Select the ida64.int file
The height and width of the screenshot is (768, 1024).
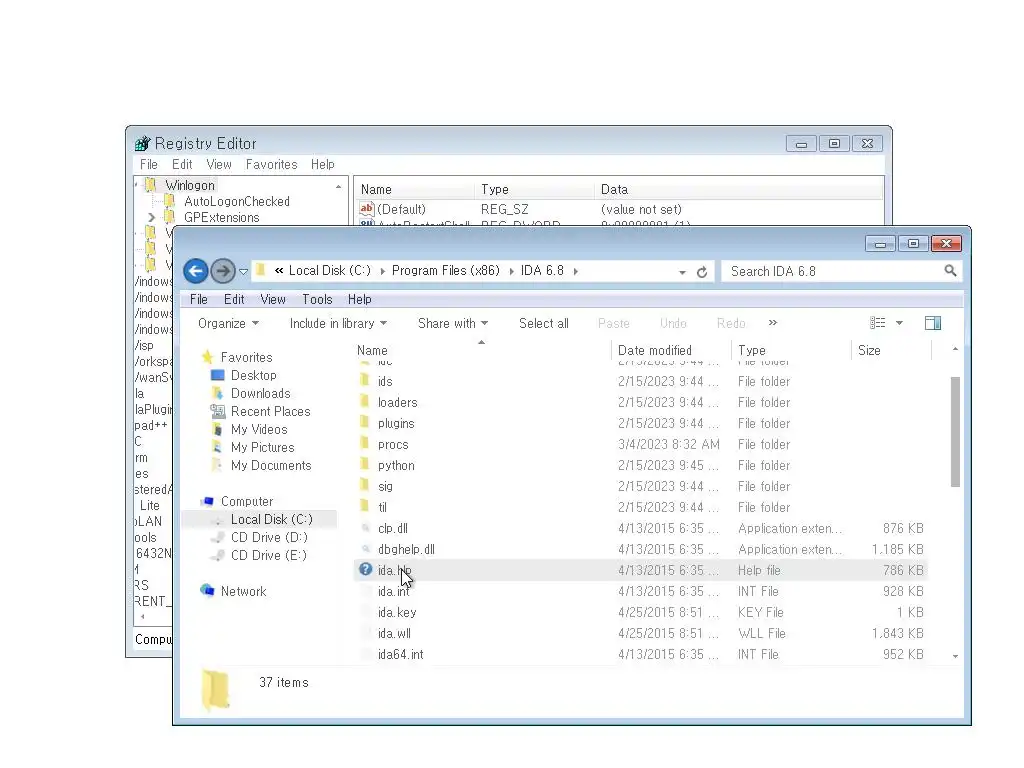pyautogui.click(x=400, y=654)
